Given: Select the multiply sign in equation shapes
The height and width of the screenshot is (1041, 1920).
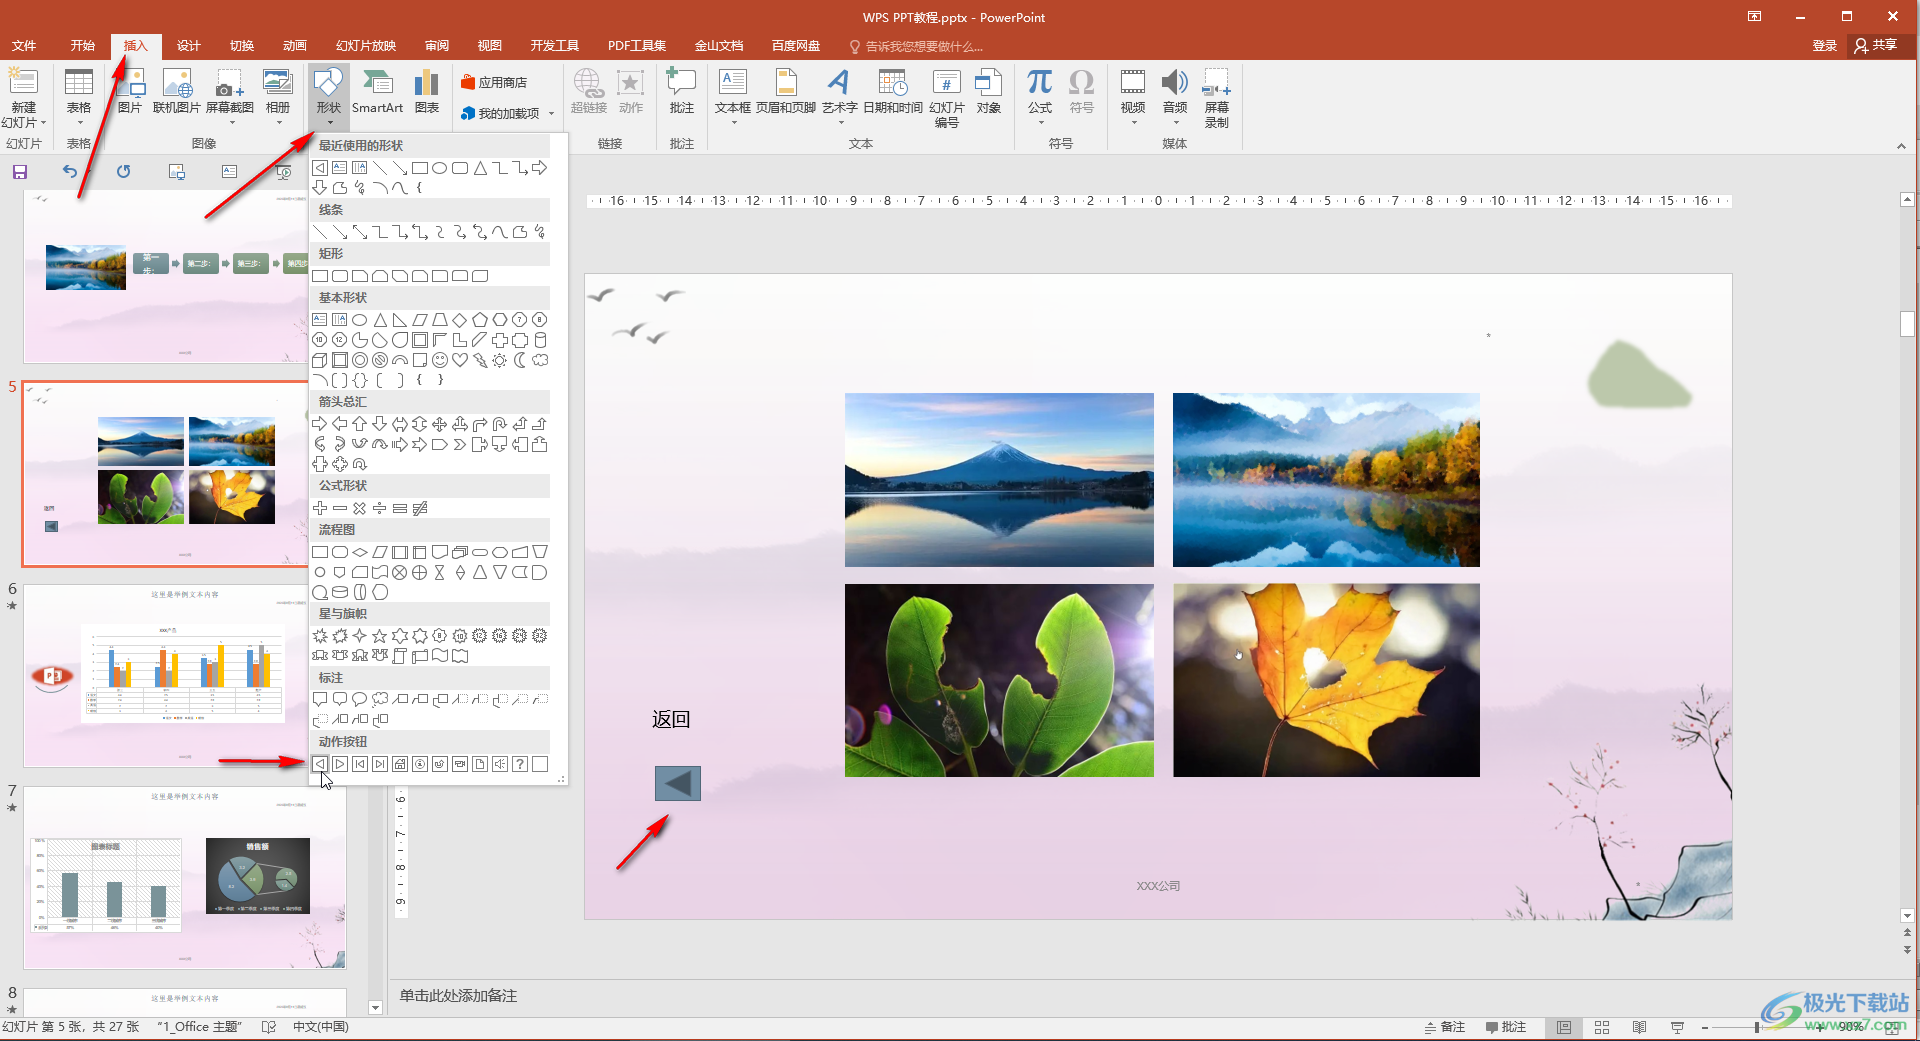Looking at the screenshot, I should tap(360, 508).
